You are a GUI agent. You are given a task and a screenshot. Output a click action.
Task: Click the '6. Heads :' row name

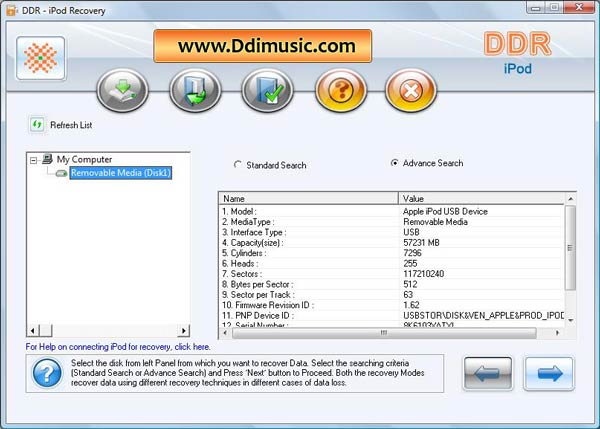pos(240,263)
